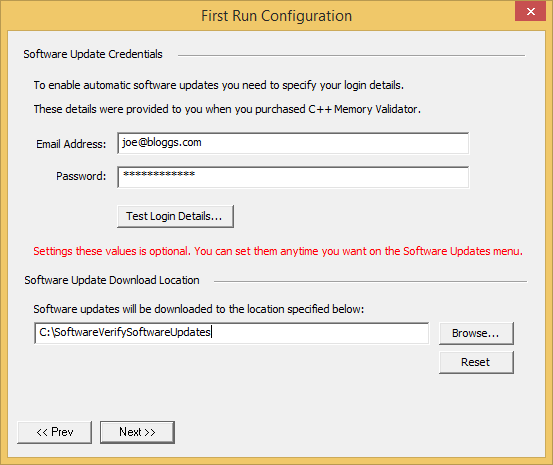The width and height of the screenshot is (553, 465).
Task: Click the 'Software updates will be downloaded' text
Action: pyautogui.click(x=199, y=309)
